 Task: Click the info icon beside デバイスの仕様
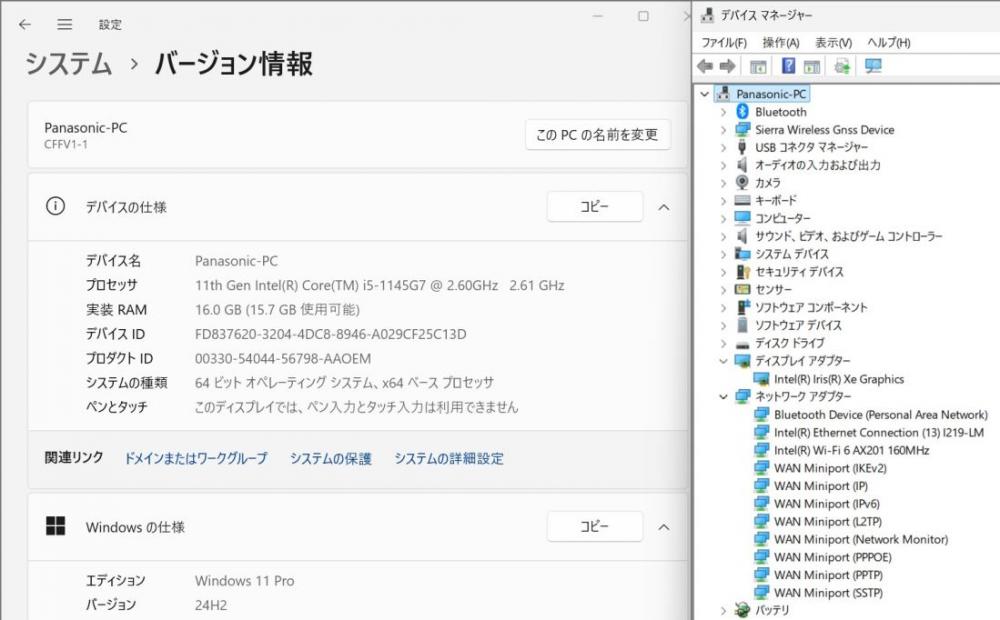pyautogui.click(x=55, y=206)
